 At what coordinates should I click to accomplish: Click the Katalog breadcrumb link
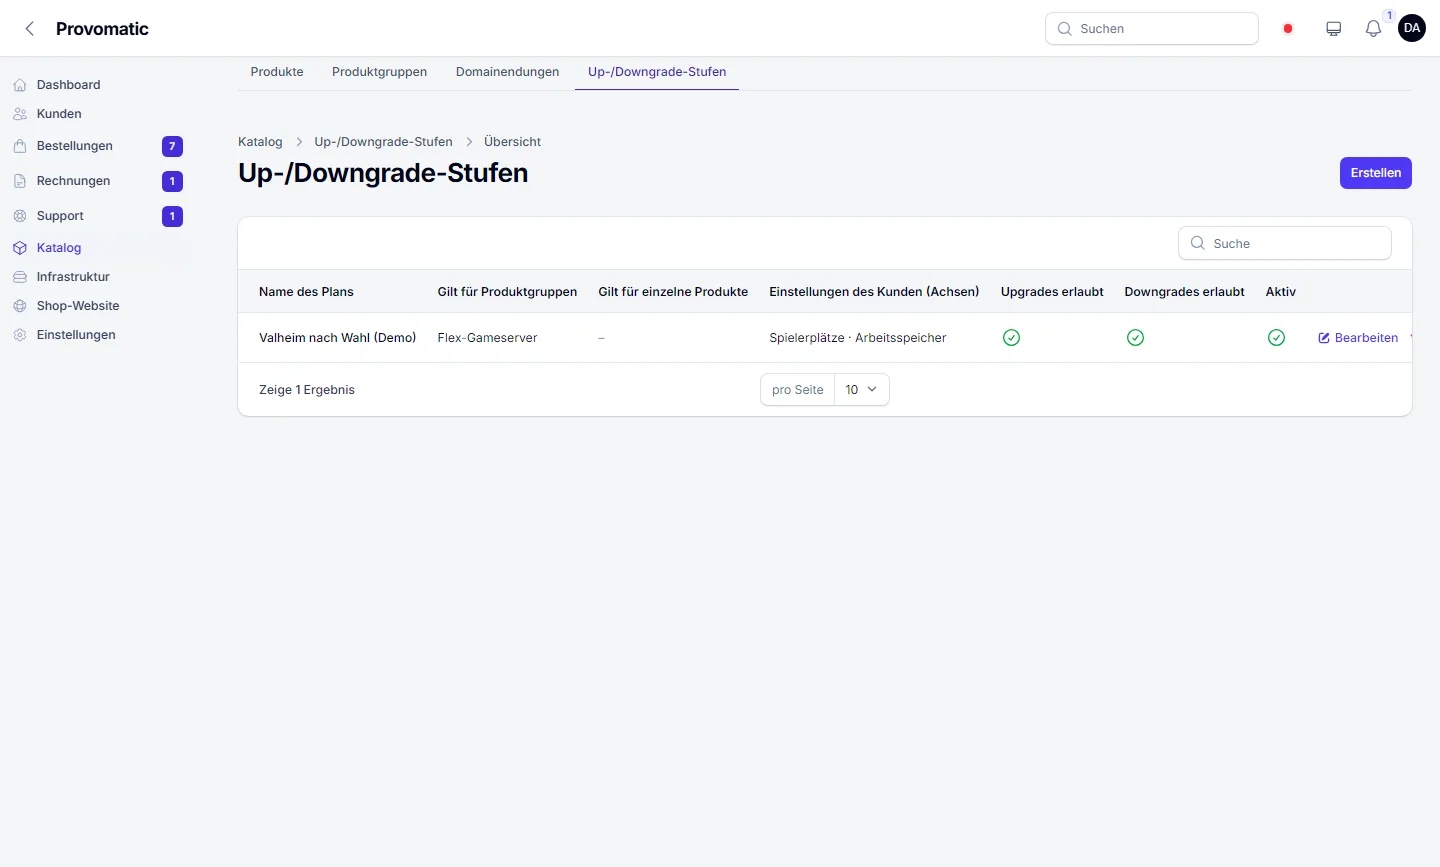pos(260,142)
